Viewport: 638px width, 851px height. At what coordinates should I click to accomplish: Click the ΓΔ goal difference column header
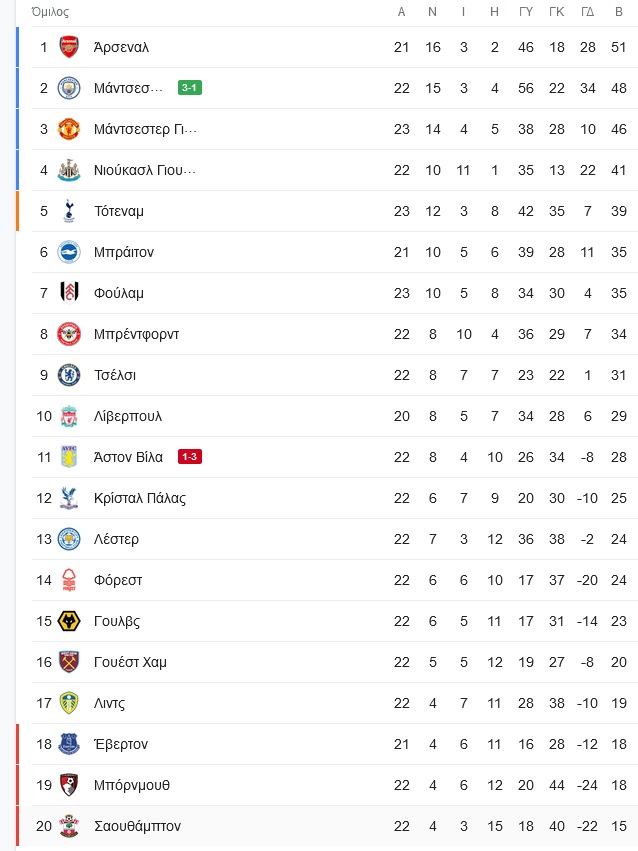588,12
